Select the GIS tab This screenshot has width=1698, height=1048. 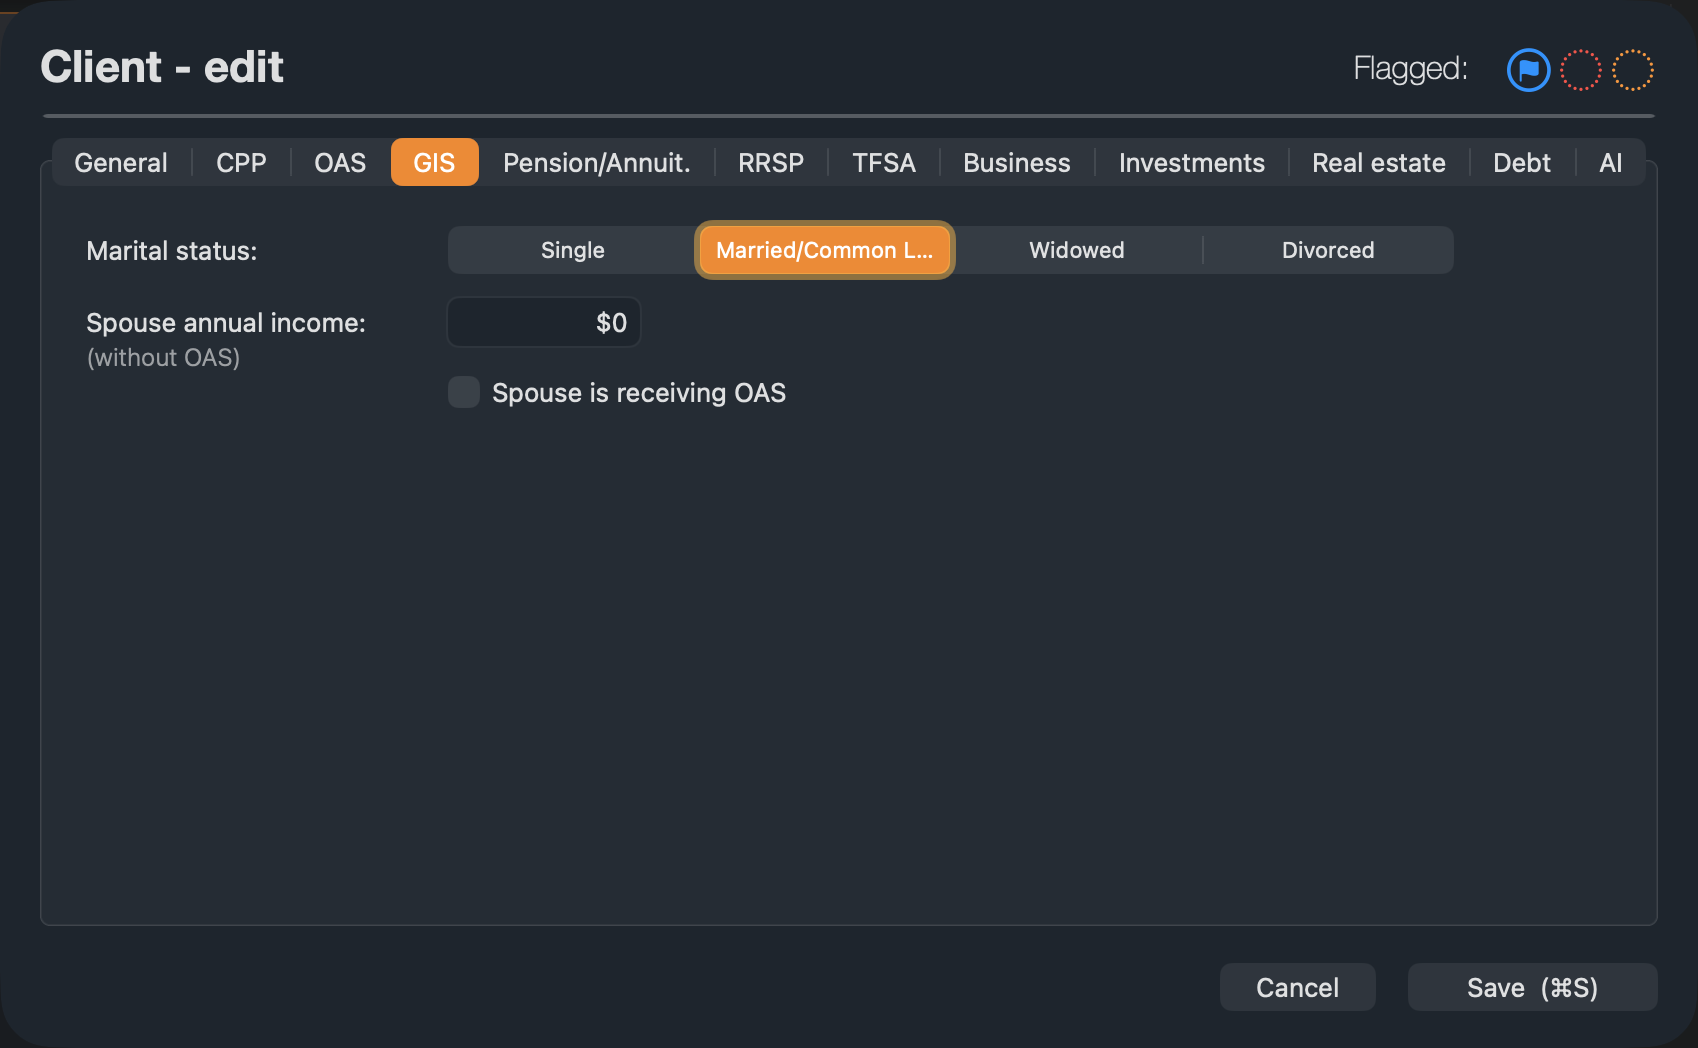point(434,163)
